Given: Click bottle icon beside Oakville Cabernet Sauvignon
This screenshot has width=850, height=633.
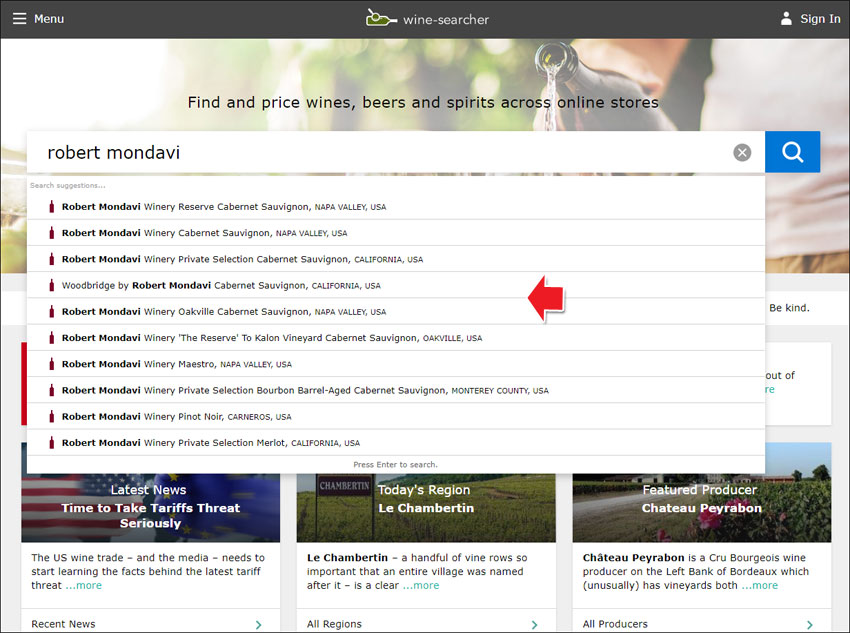Looking at the screenshot, I should (x=51, y=311).
